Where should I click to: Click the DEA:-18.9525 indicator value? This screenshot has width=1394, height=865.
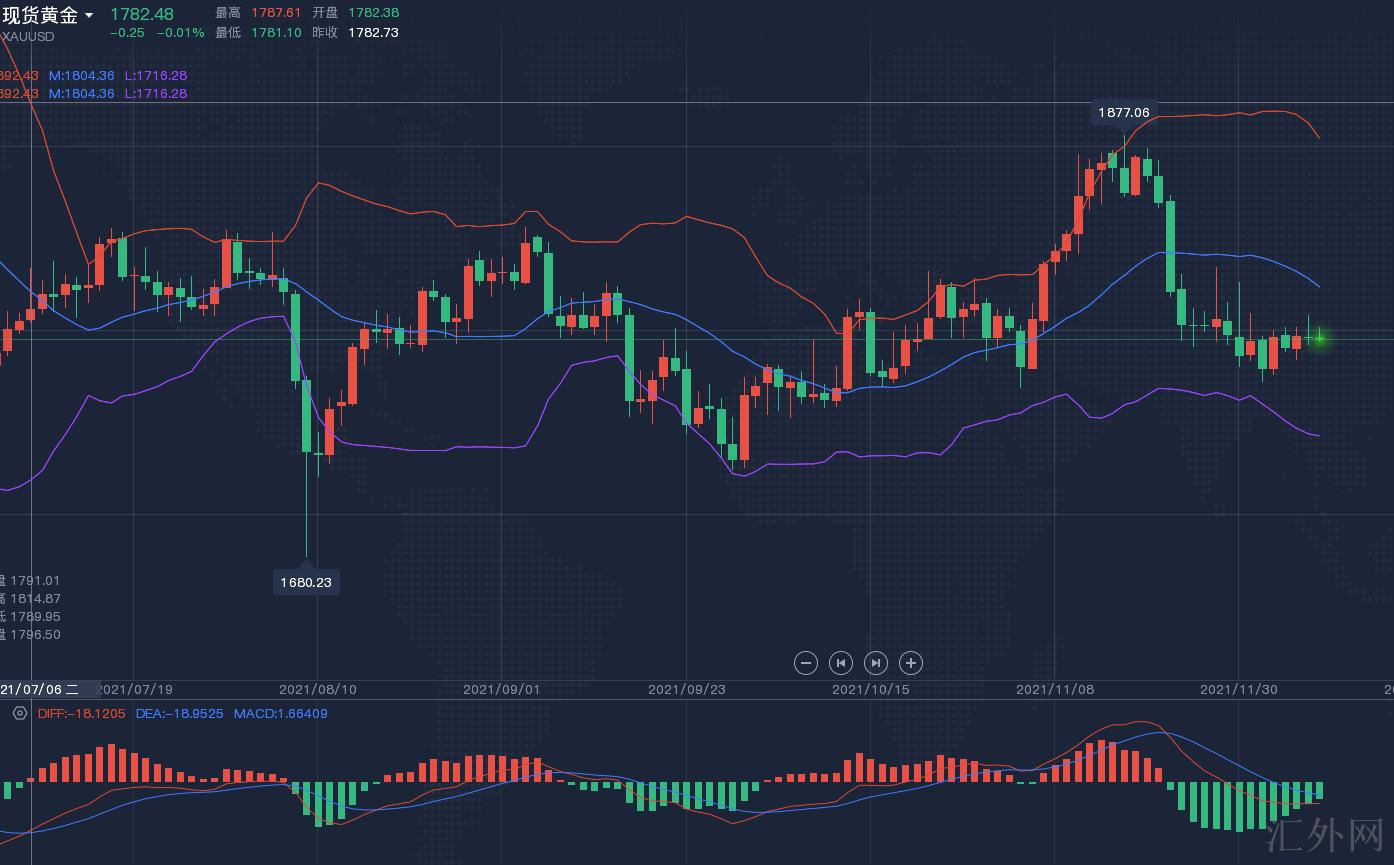tap(179, 713)
